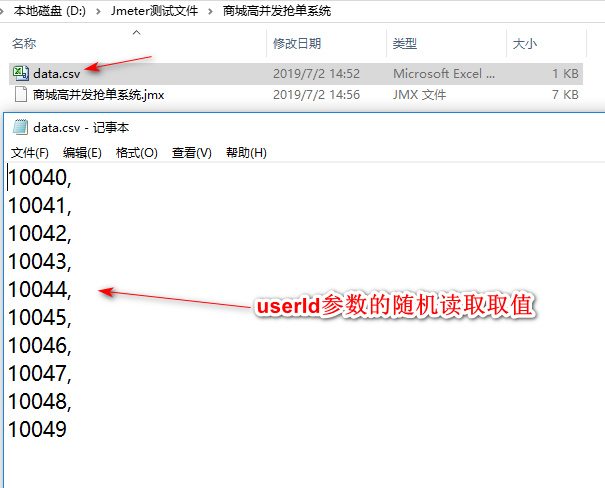This screenshot has height=488, width=605.
Task: Select the data.csv file name
Action: [57, 74]
